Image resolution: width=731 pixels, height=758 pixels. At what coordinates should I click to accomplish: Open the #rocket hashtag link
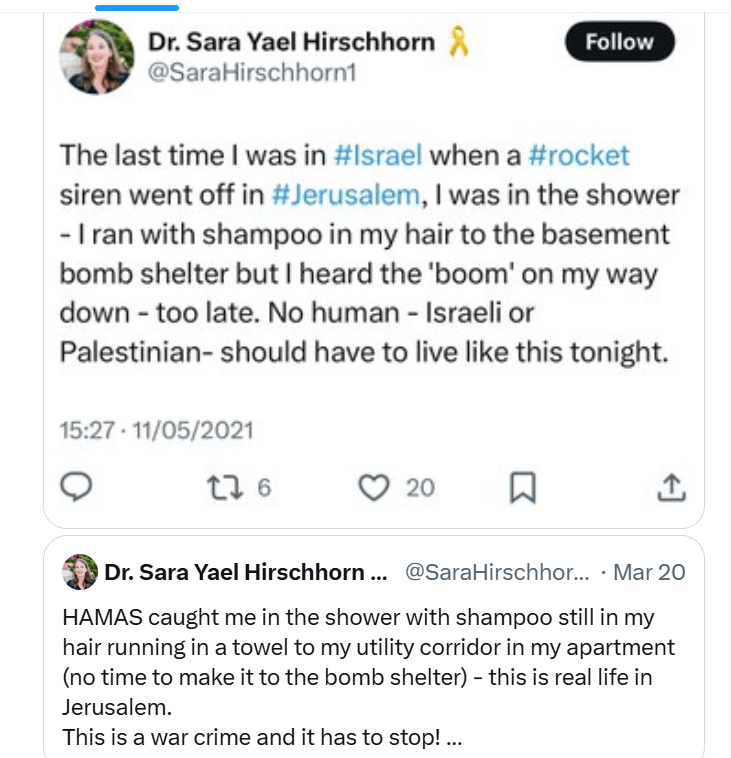click(x=579, y=155)
